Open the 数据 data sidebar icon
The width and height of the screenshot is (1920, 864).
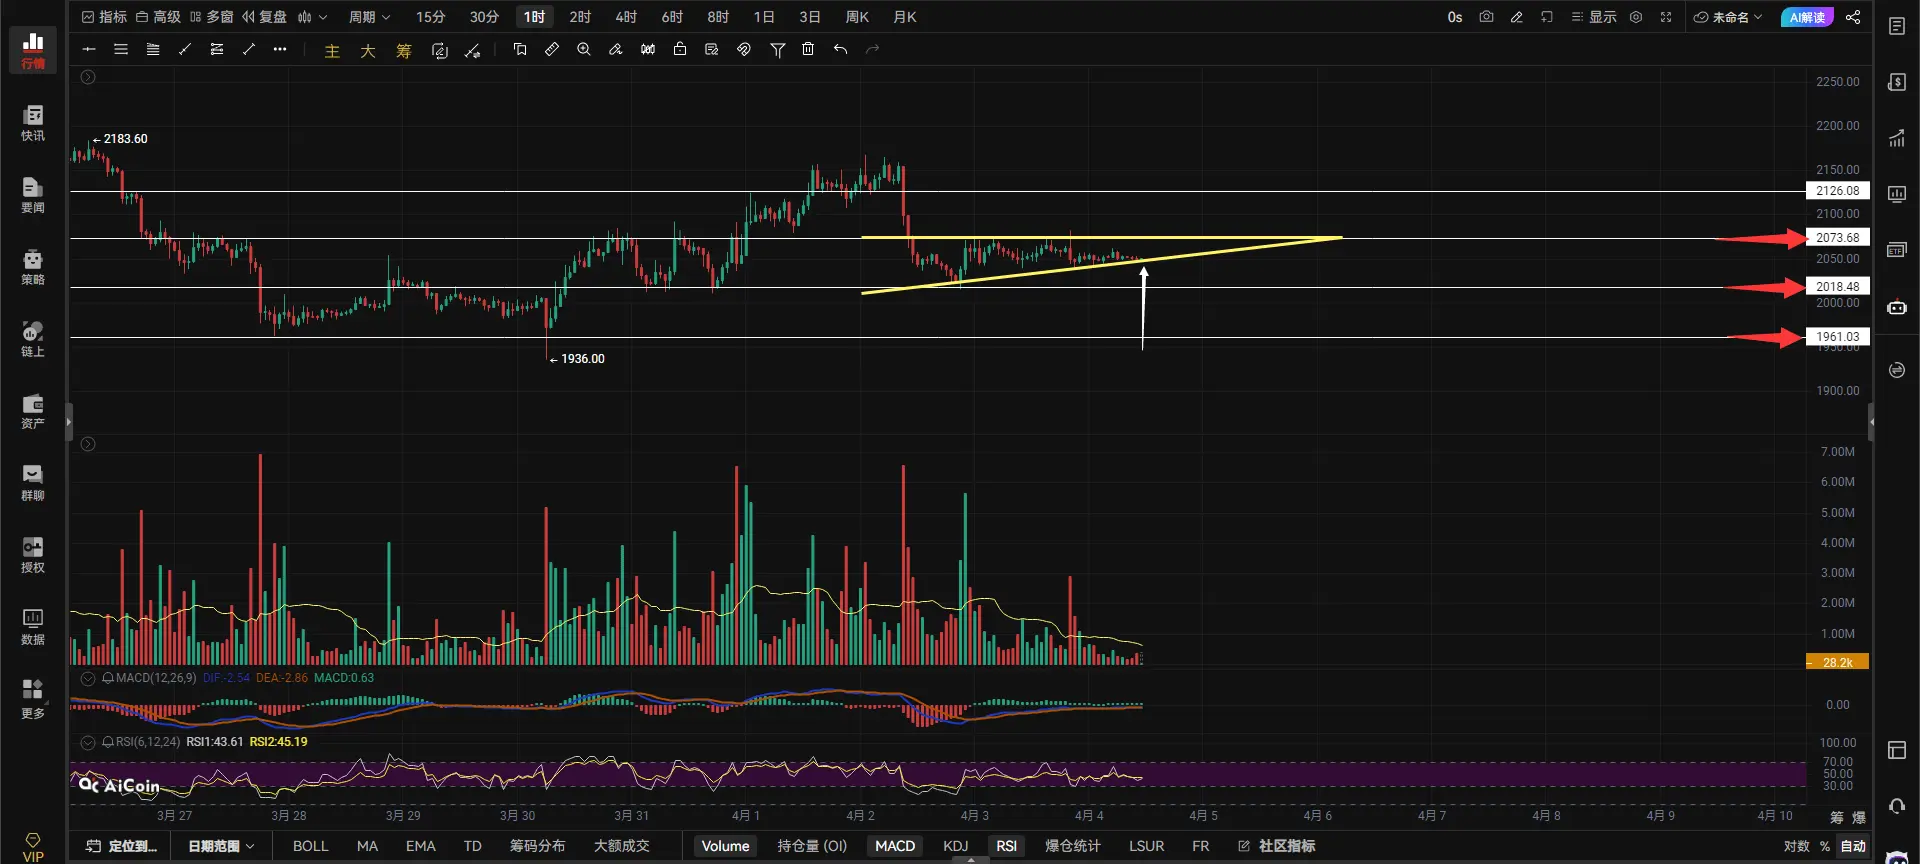click(33, 627)
